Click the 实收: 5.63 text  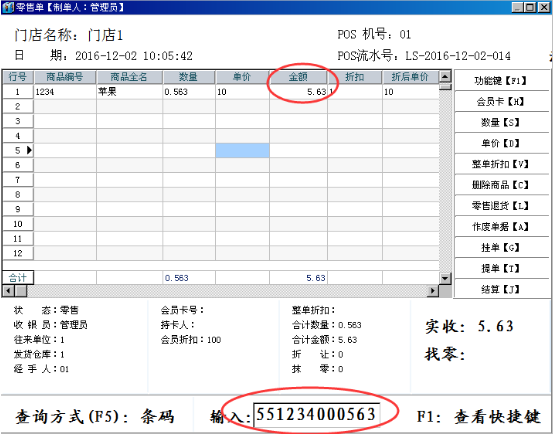pos(469,326)
